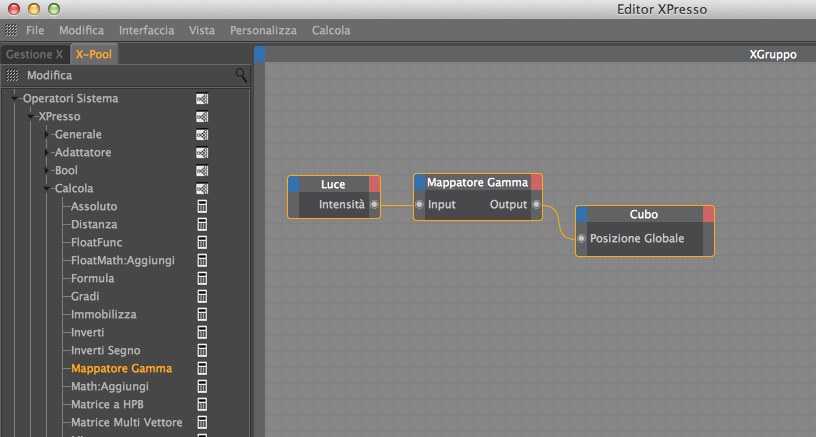This screenshot has height=437, width=816.
Task: Click the calculator icon next to Formula
Action: [x=202, y=278]
